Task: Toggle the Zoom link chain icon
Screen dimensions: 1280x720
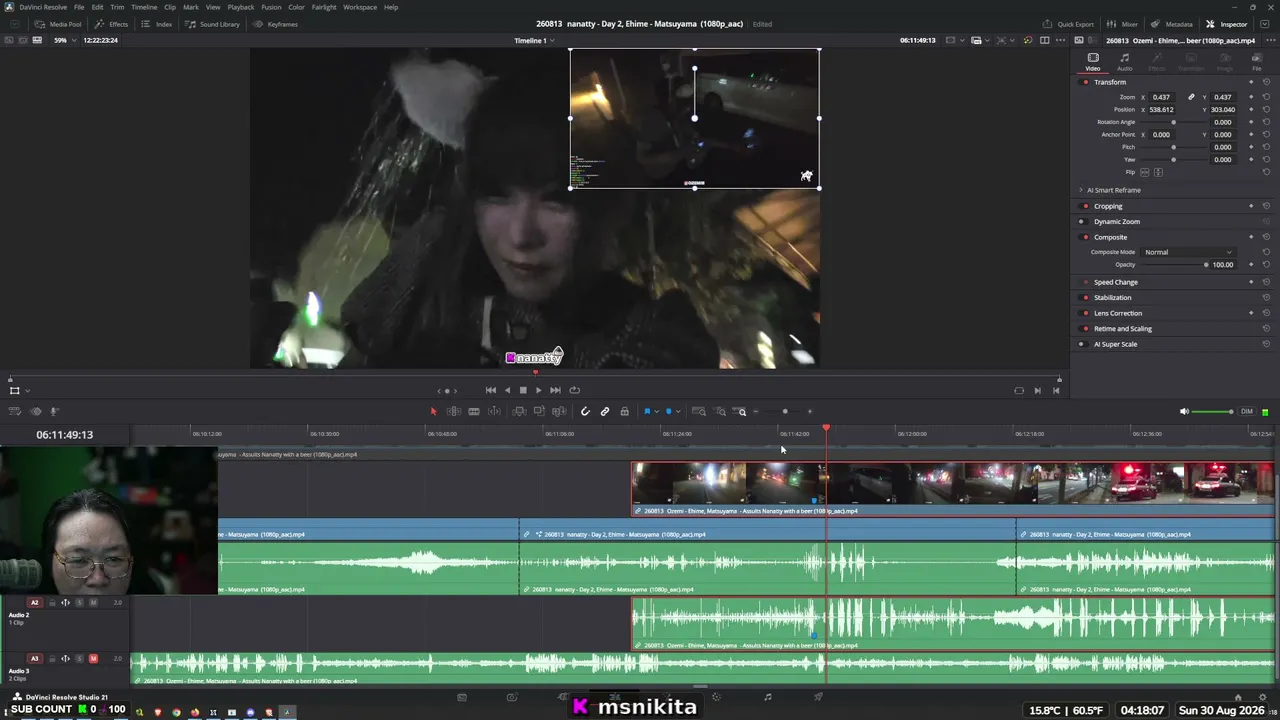Action: coord(1191,97)
